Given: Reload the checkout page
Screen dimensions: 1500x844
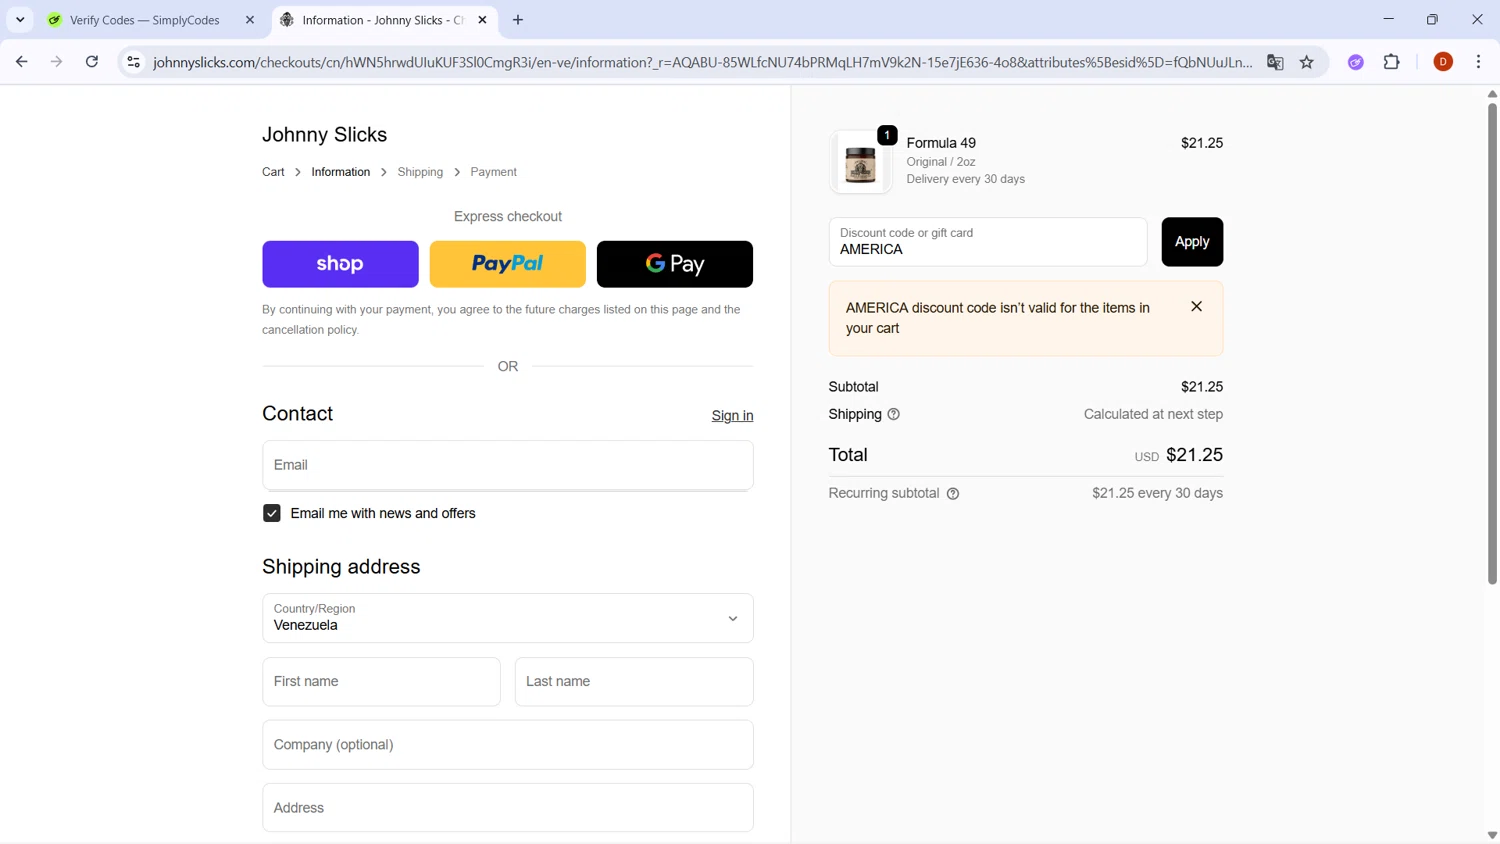Looking at the screenshot, I should tap(92, 62).
